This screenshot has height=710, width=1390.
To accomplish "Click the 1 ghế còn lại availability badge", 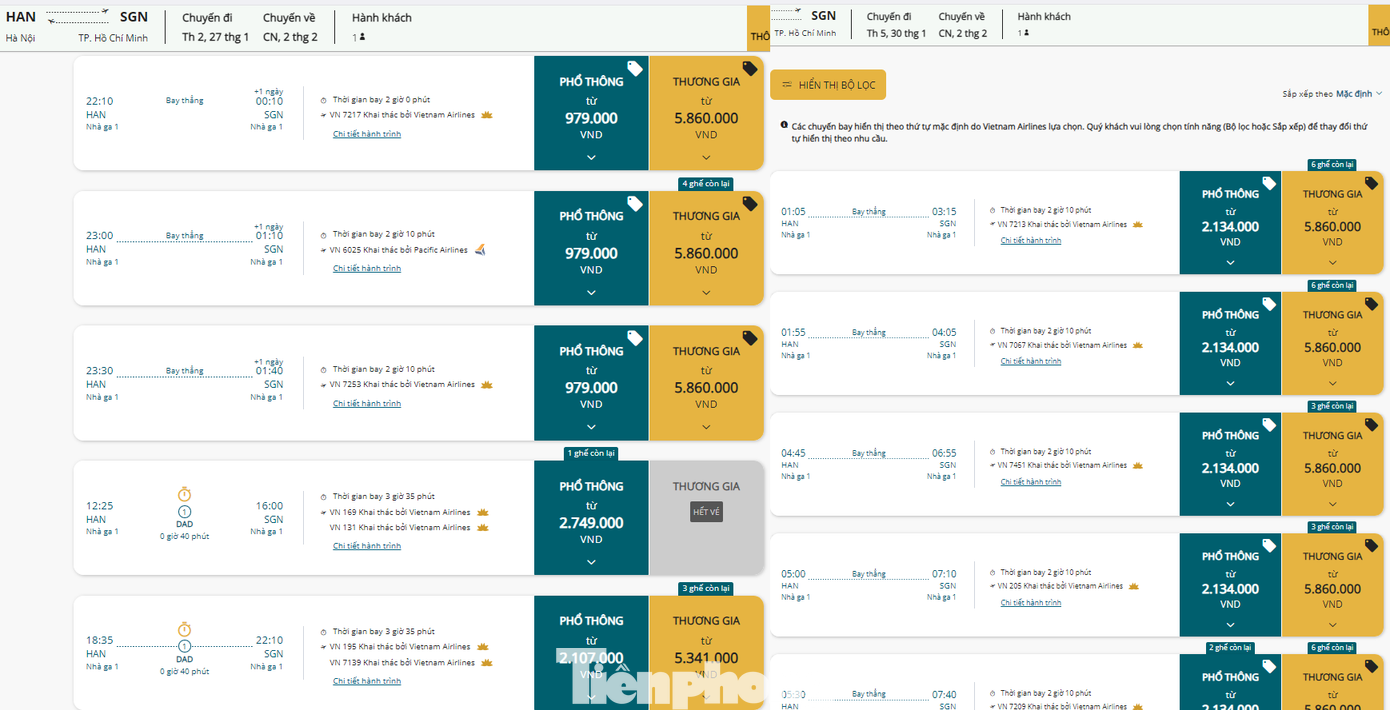I will (589, 452).
